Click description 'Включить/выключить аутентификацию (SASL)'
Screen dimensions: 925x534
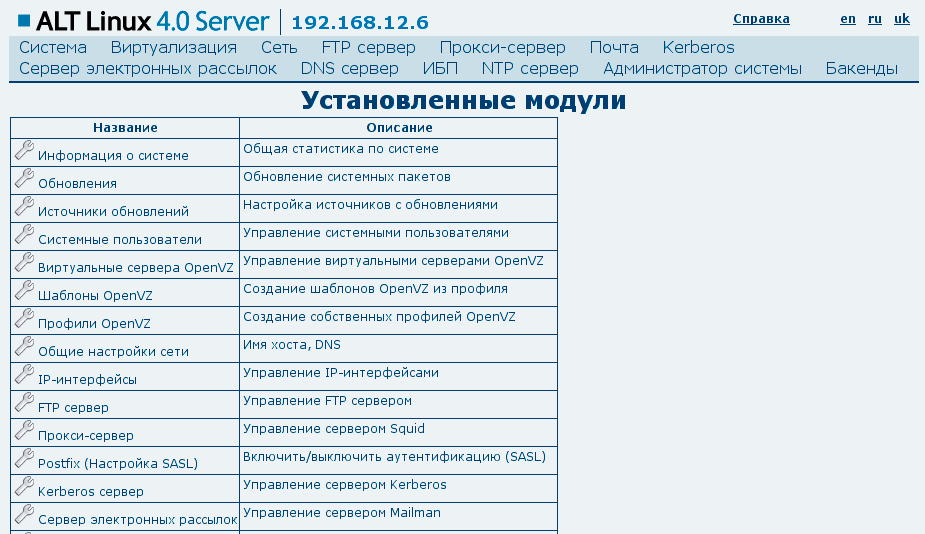395,457
